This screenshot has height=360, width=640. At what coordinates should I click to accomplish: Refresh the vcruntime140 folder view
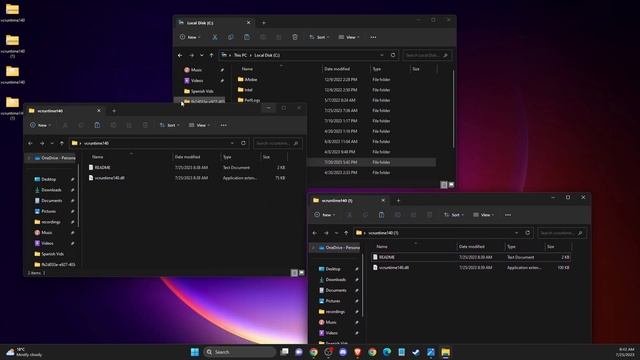click(x=243, y=143)
